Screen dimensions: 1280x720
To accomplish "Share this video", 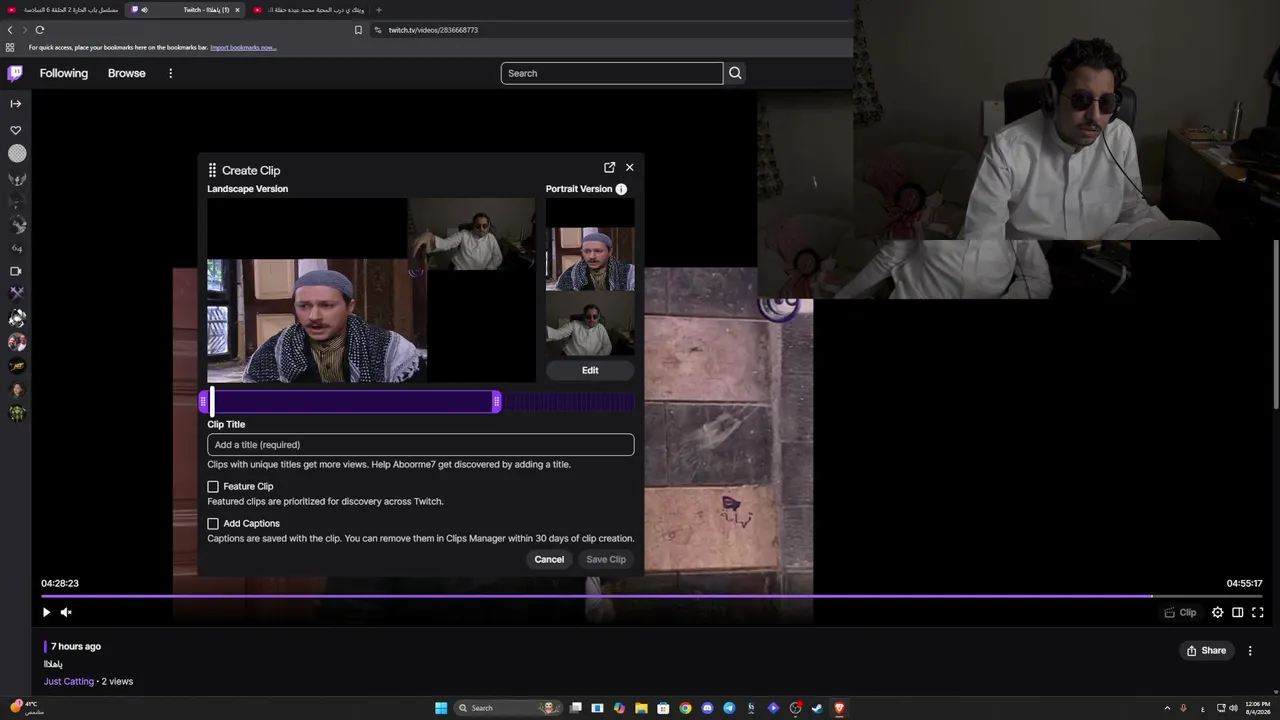I will click(1206, 651).
